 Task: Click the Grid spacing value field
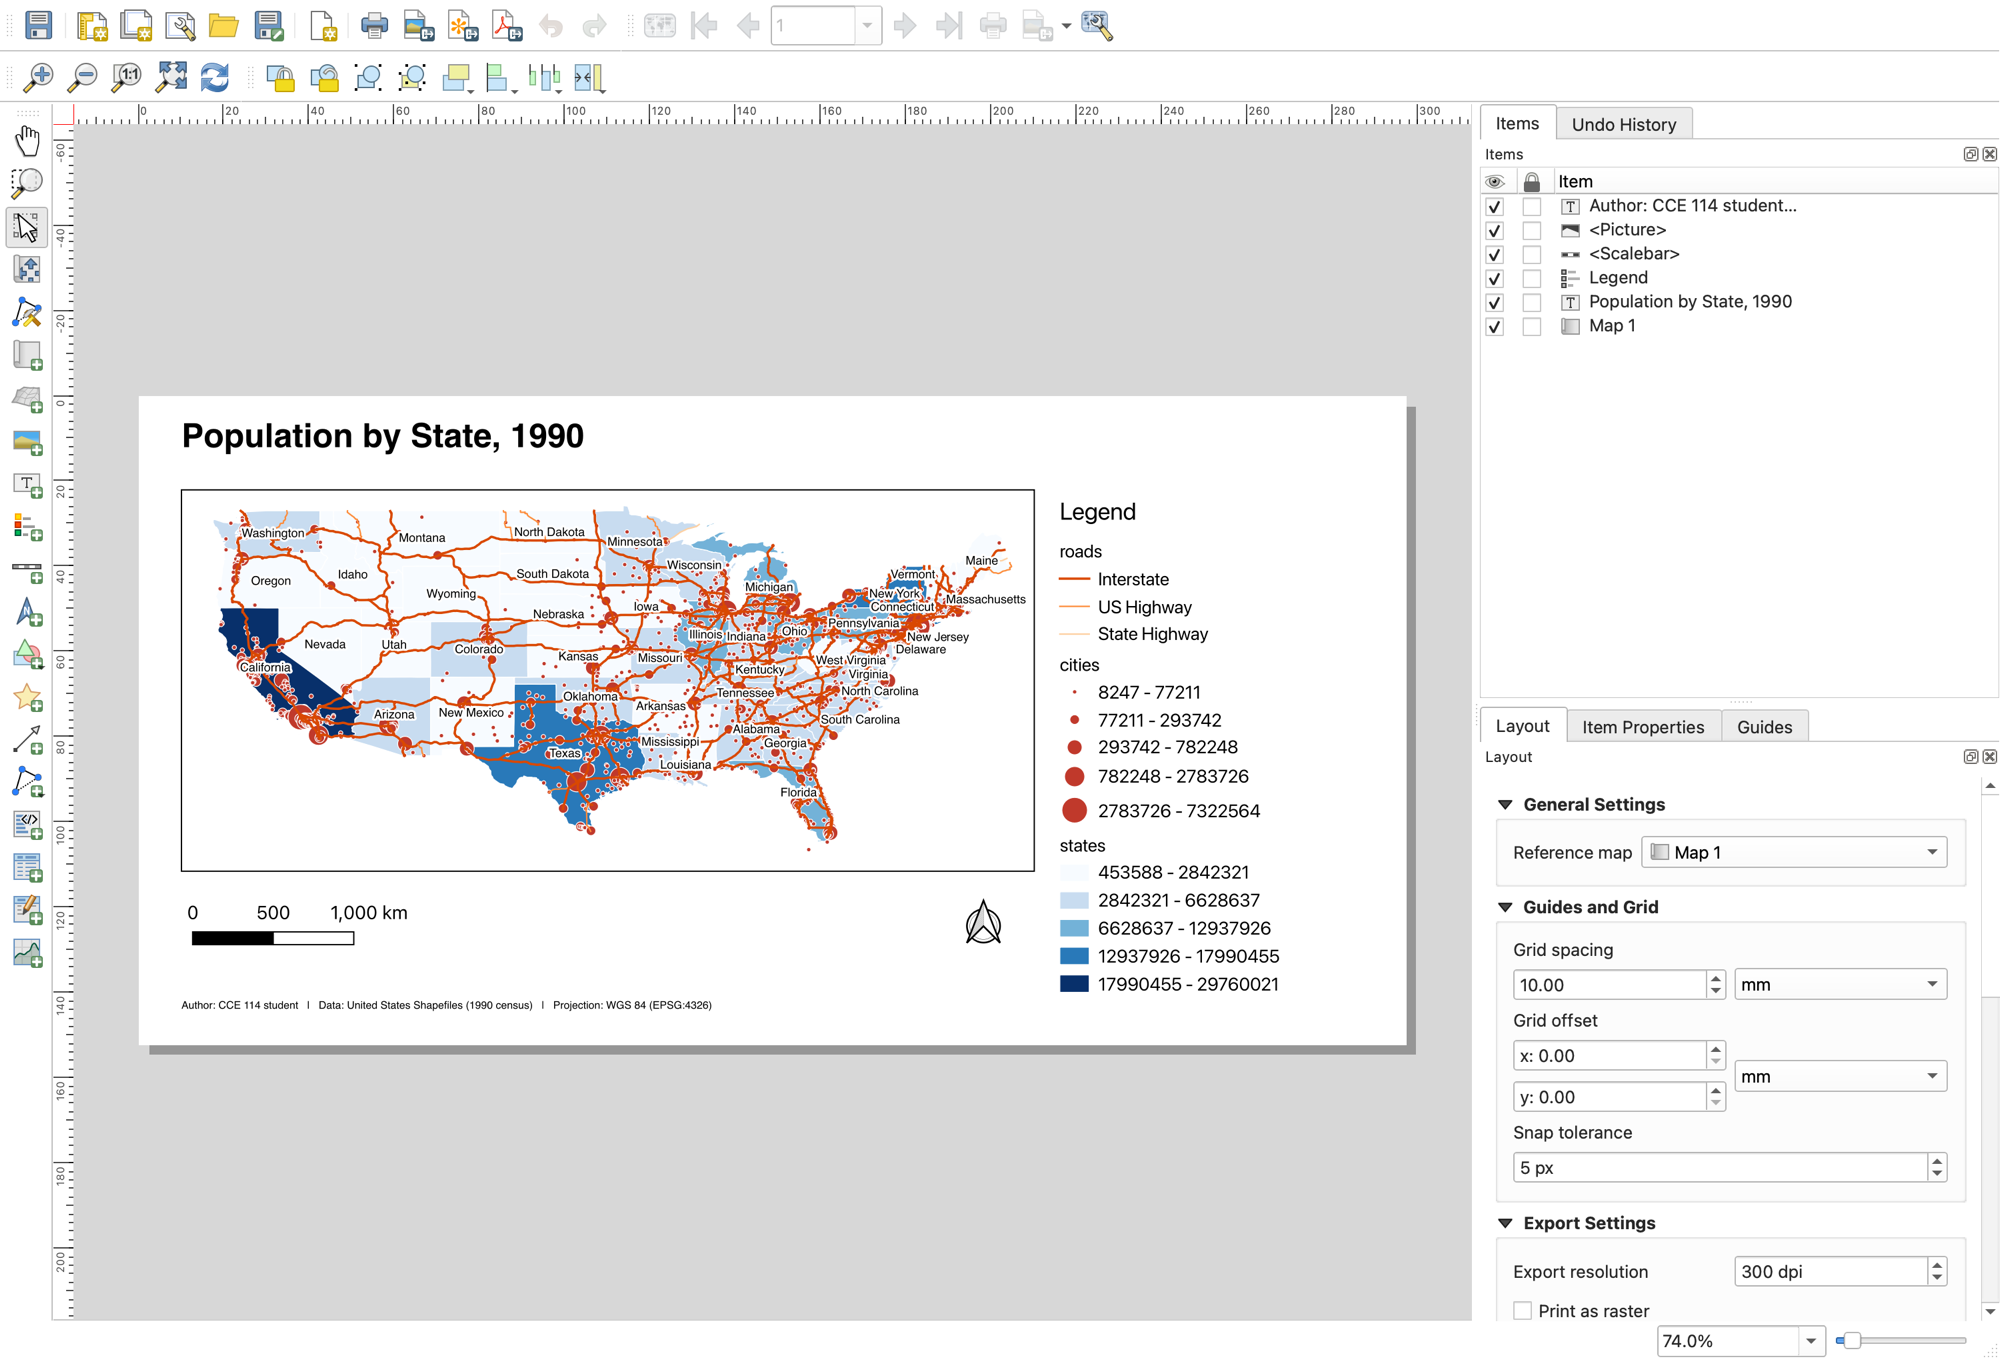pyautogui.click(x=1609, y=985)
